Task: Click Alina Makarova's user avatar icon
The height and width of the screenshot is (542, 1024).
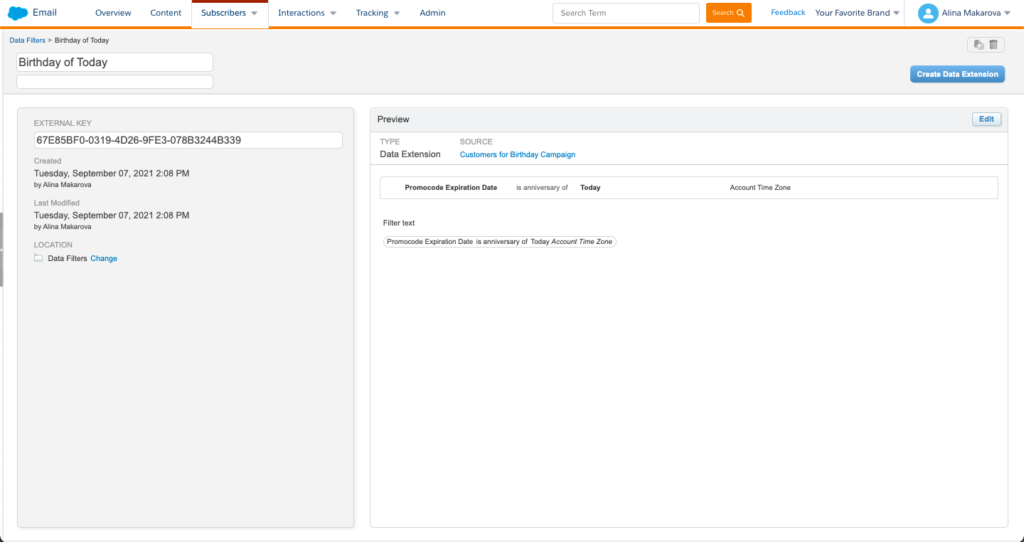Action: 927,13
